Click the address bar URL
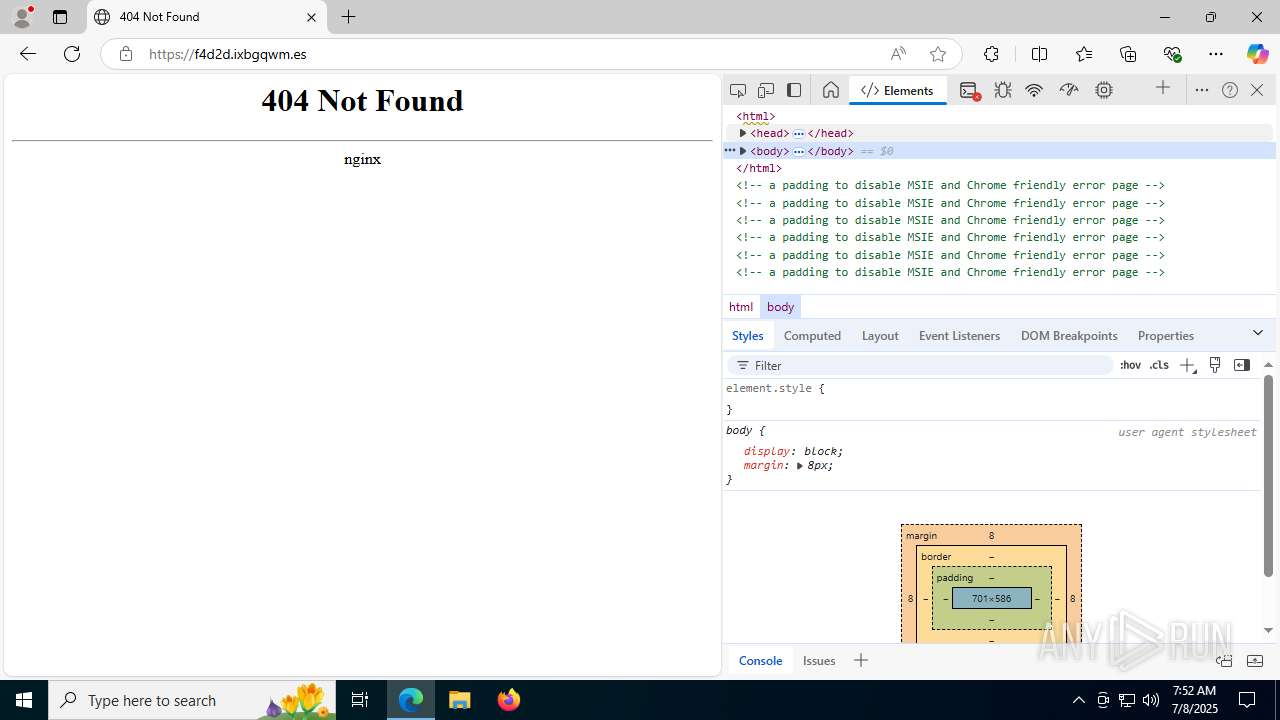Screen dimensions: 1280x720 click(x=227, y=54)
